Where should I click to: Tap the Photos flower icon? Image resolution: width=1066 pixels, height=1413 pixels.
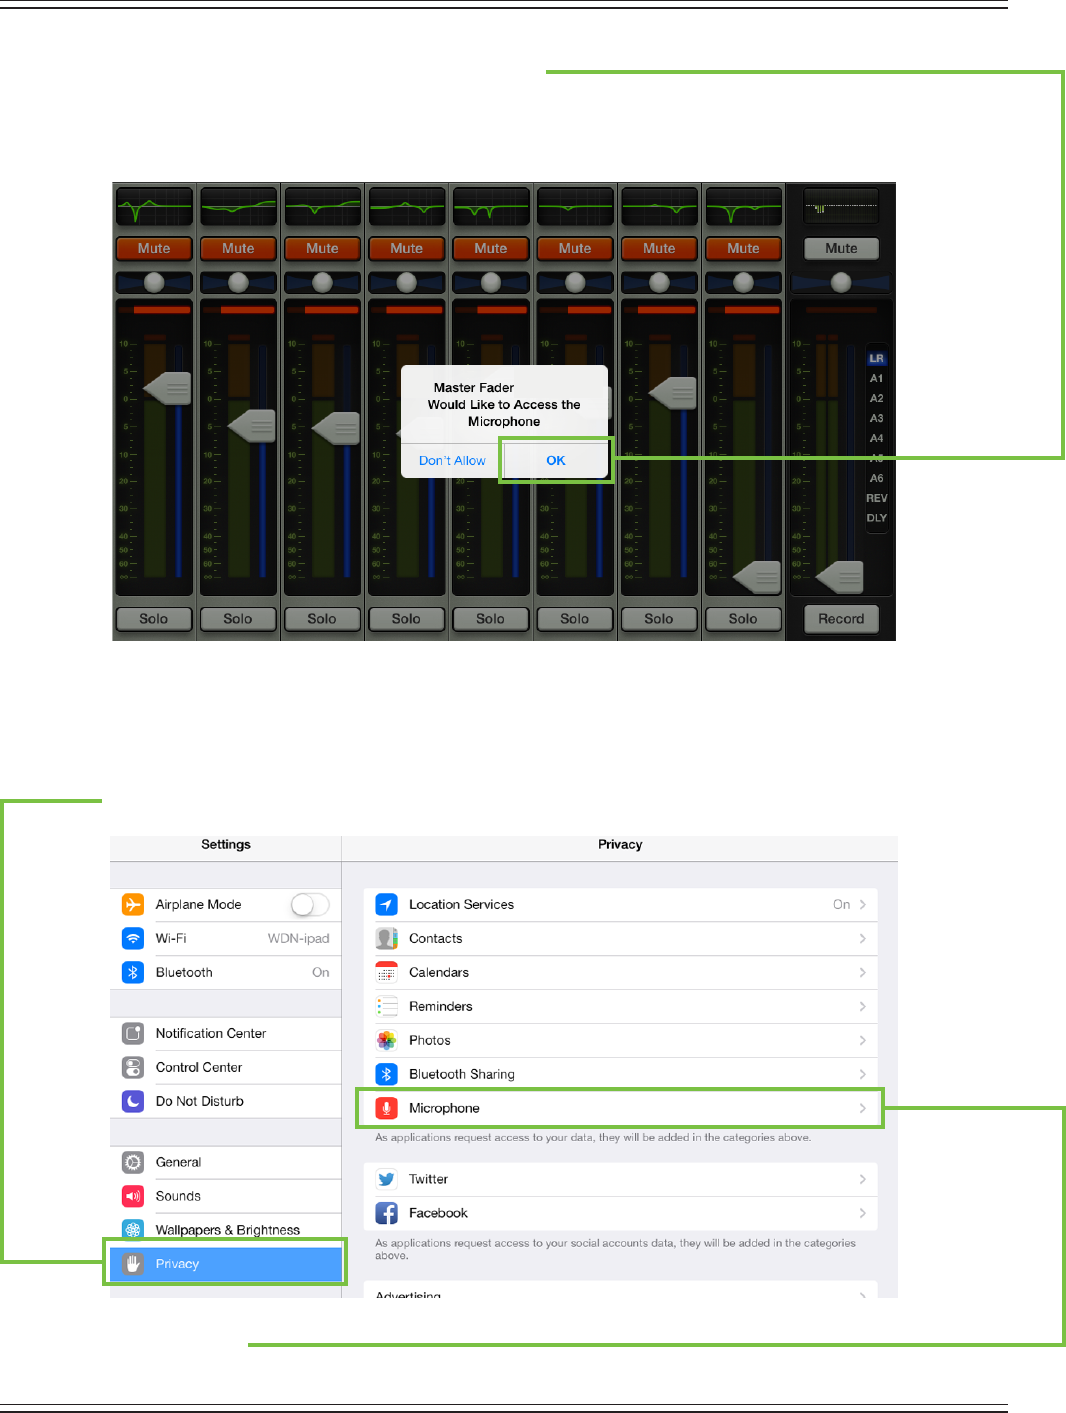(x=387, y=1040)
